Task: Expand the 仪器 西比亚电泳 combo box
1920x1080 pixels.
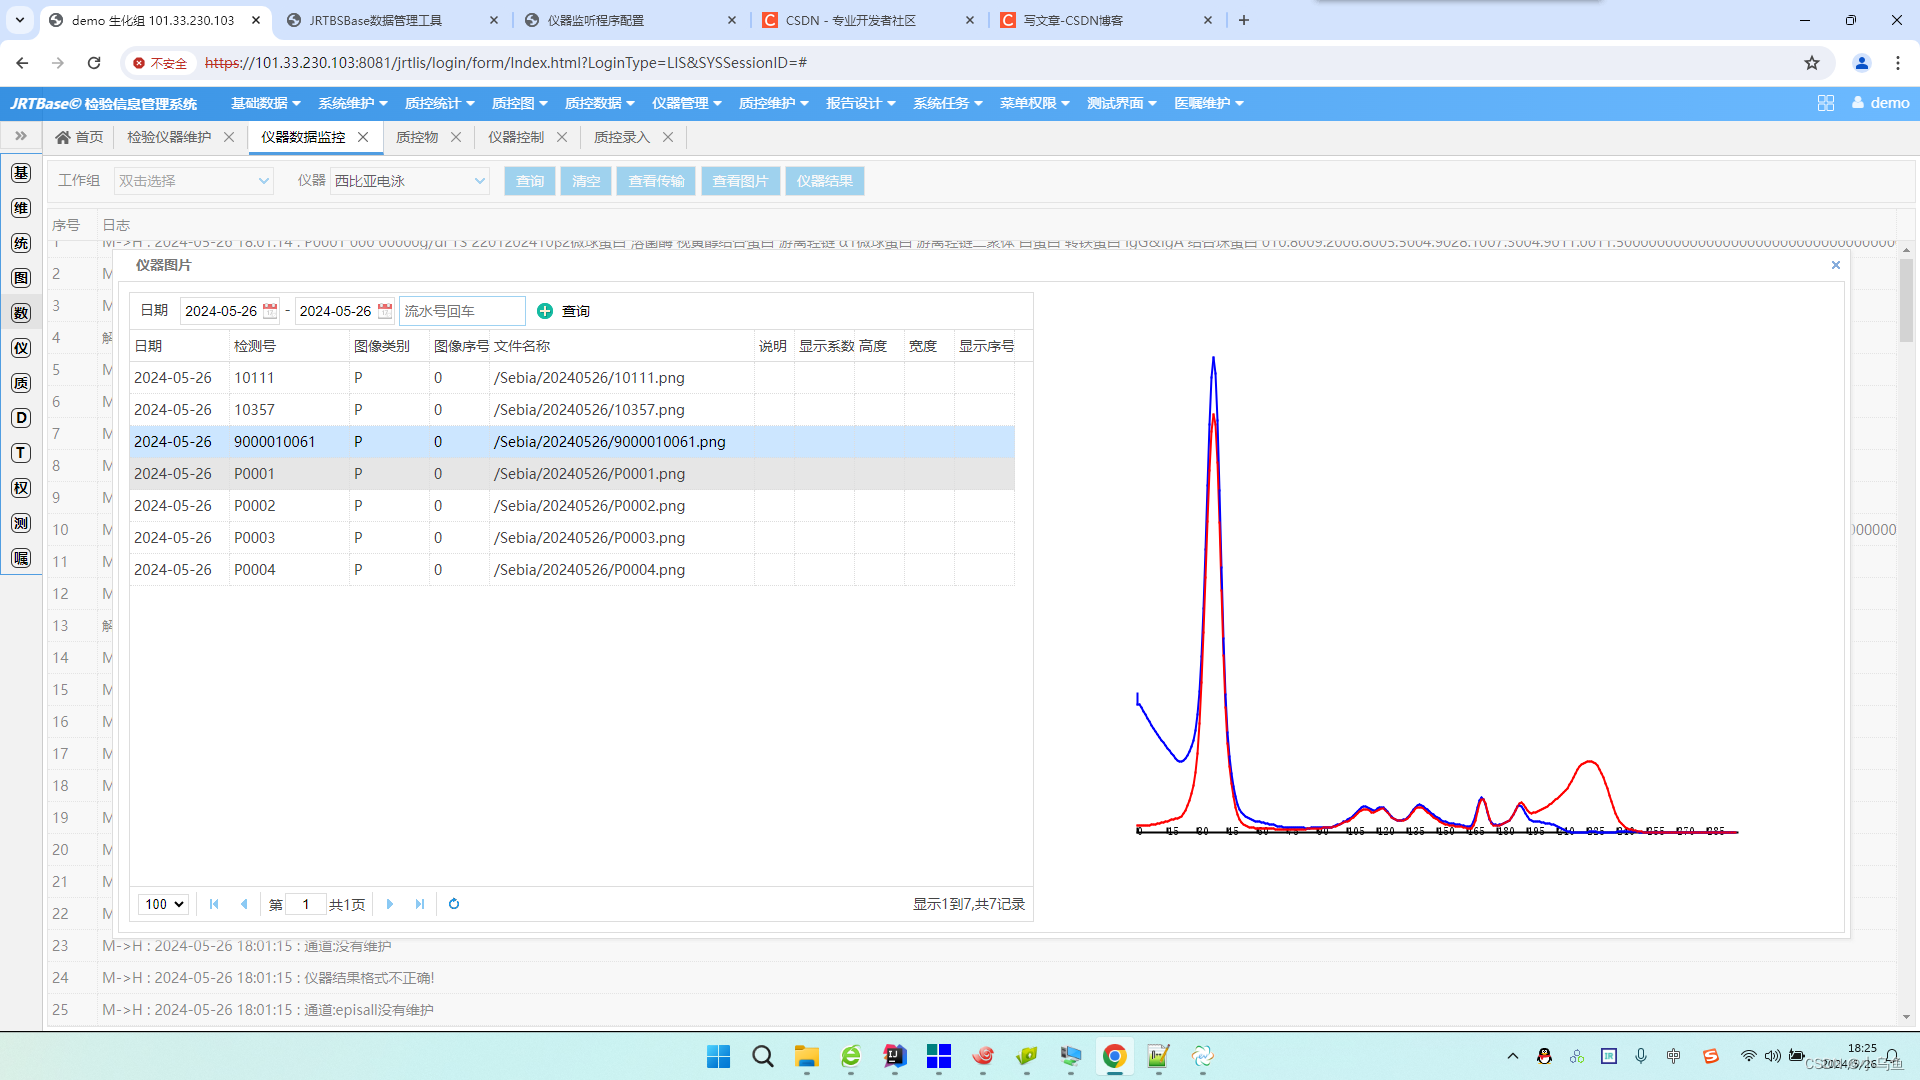Action: coord(479,181)
